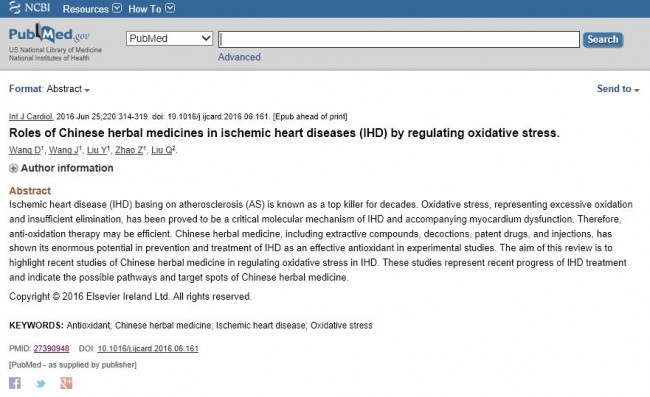Click the NCBI logo icon
The width and height of the screenshot is (650, 397).
pyautogui.click(x=15, y=7)
